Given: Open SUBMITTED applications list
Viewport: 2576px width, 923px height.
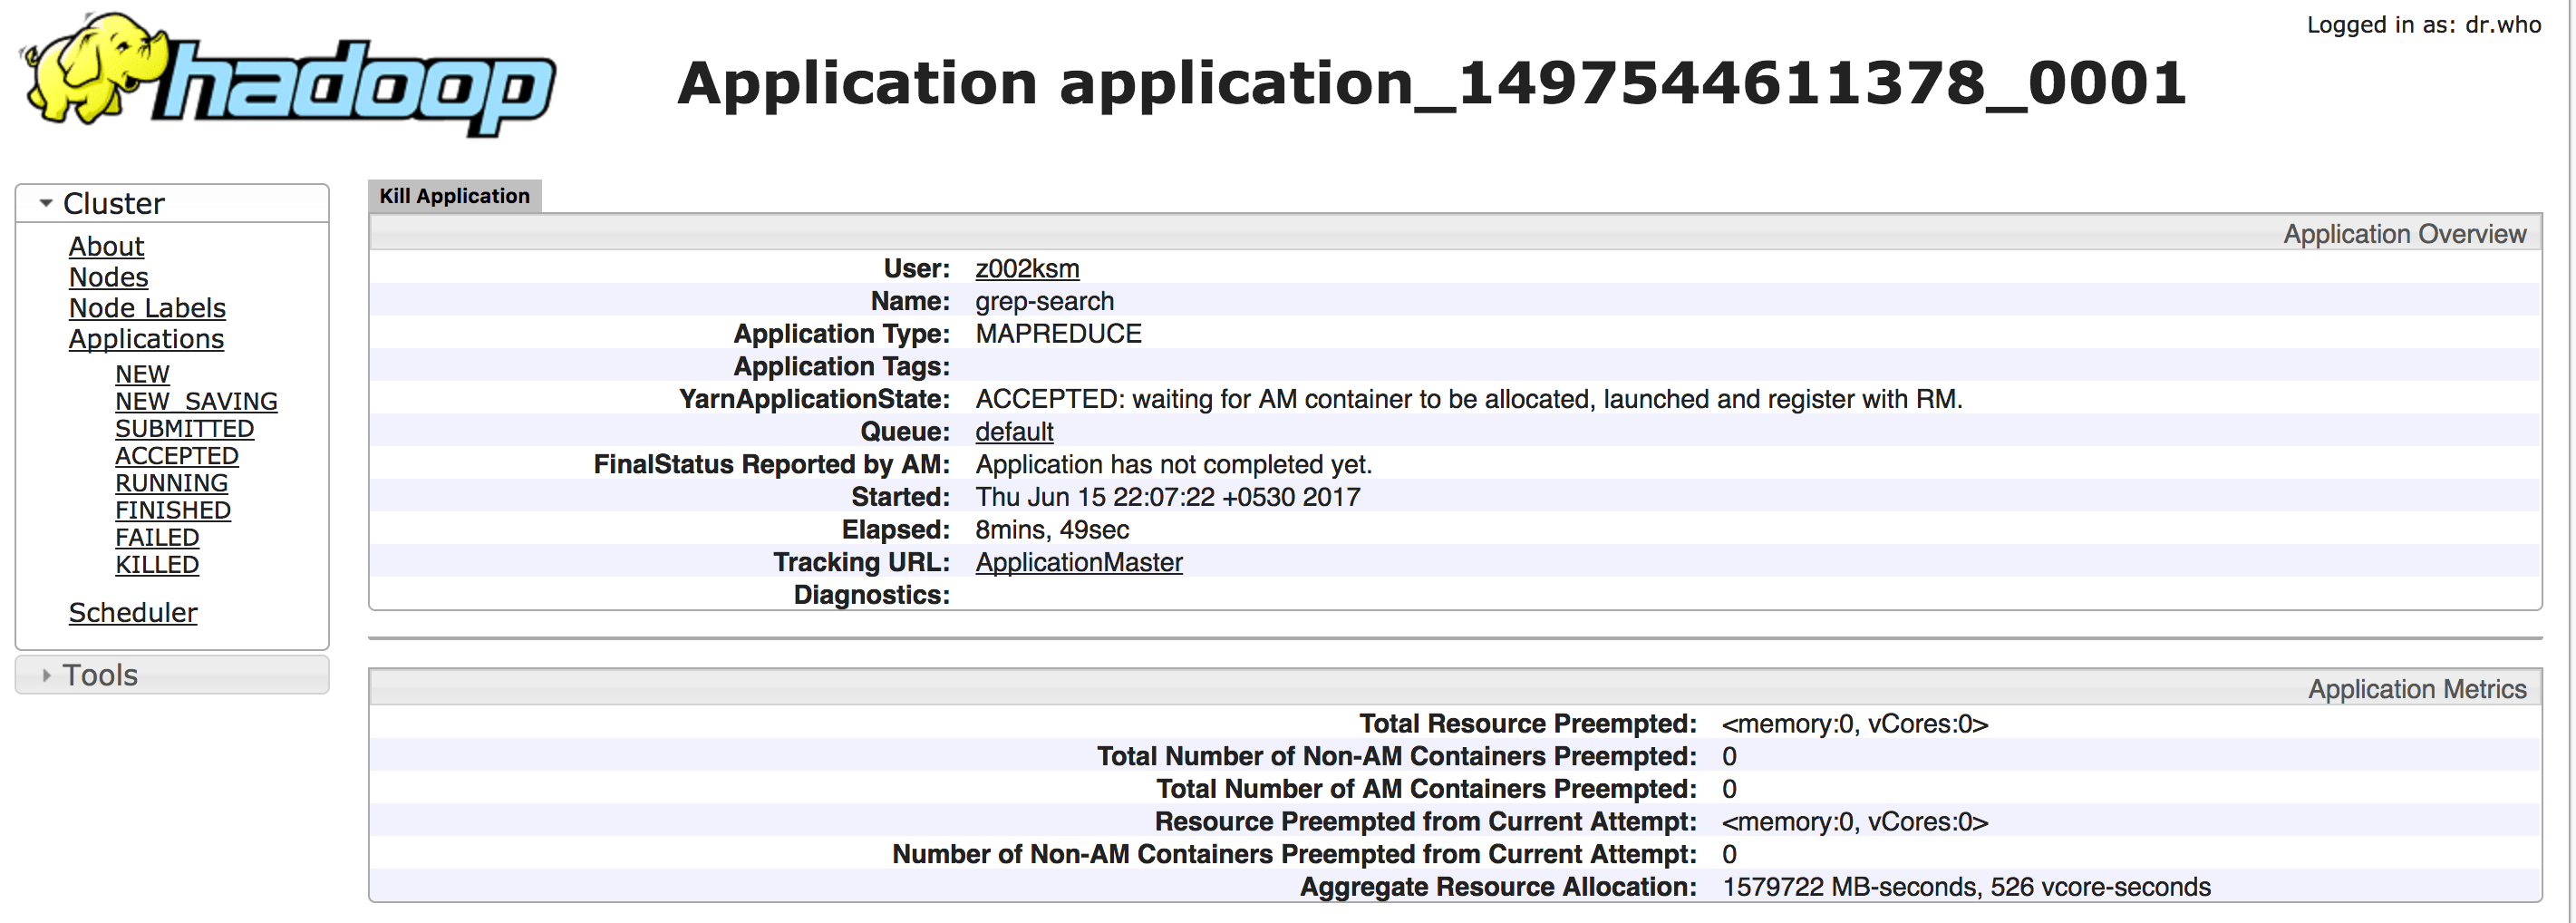Looking at the screenshot, I should pyautogui.click(x=184, y=428).
